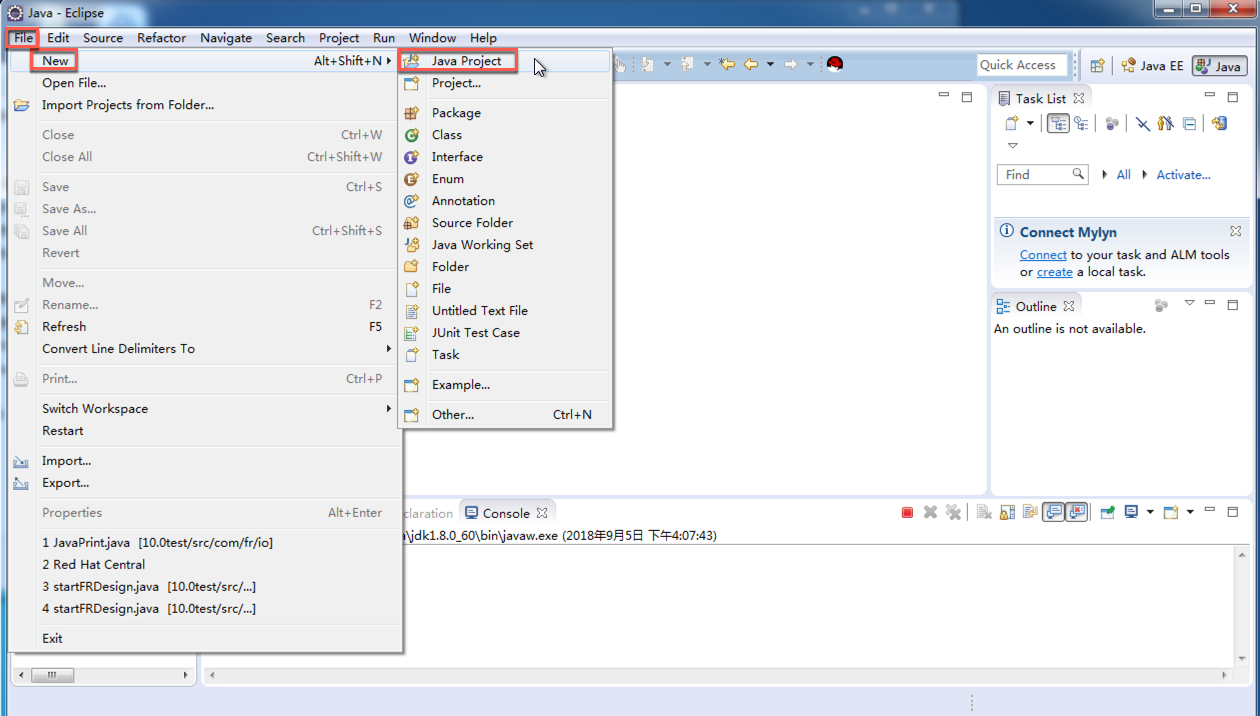Image resolution: width=1260 pixels, height=716 pixels.
Task: Open the Edit menu
Action: pos(58,38)
